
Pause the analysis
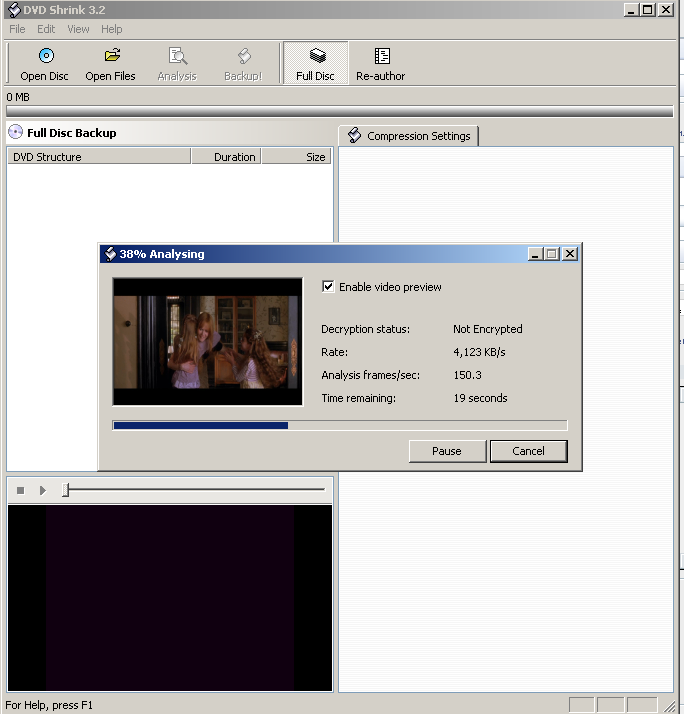447,451
